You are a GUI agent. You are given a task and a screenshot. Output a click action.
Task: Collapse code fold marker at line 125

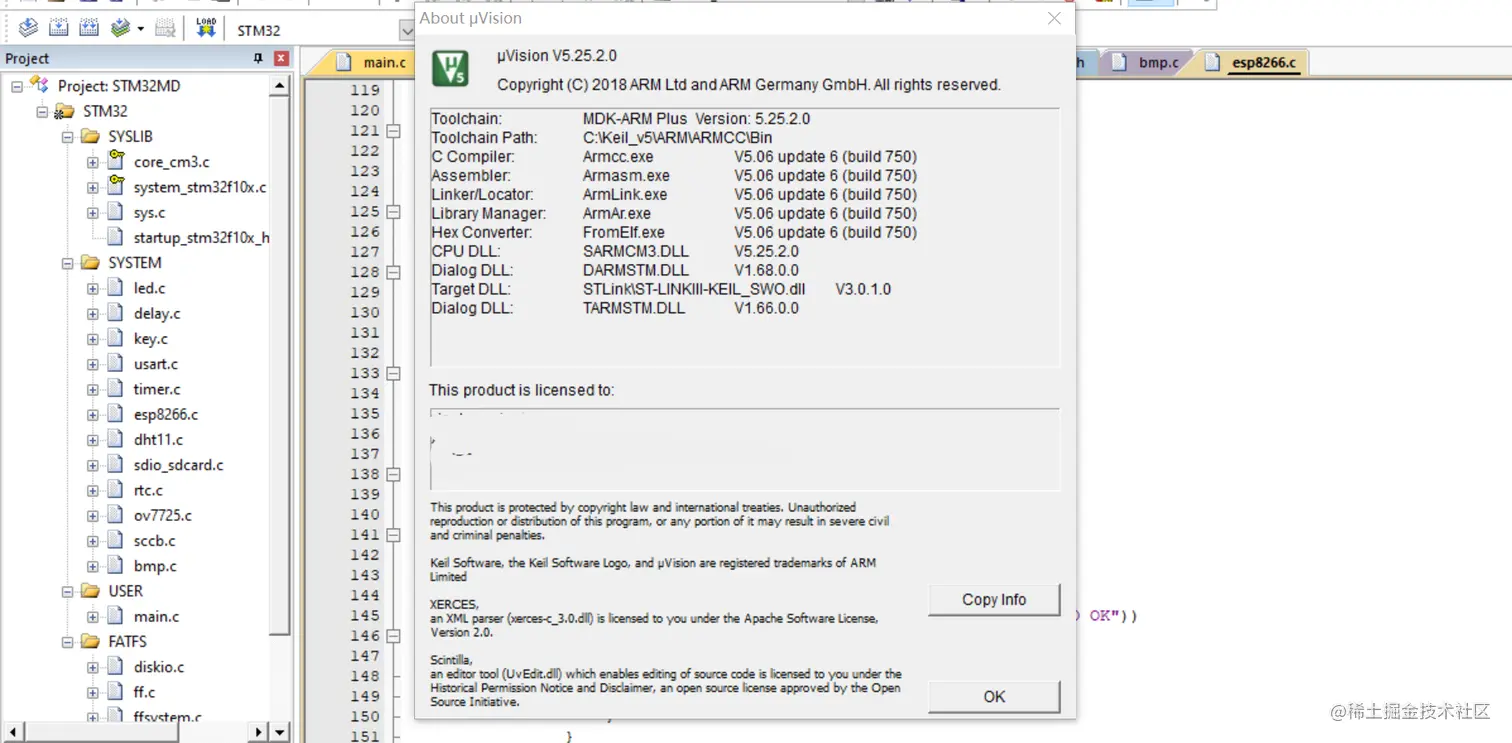[393, 212]
